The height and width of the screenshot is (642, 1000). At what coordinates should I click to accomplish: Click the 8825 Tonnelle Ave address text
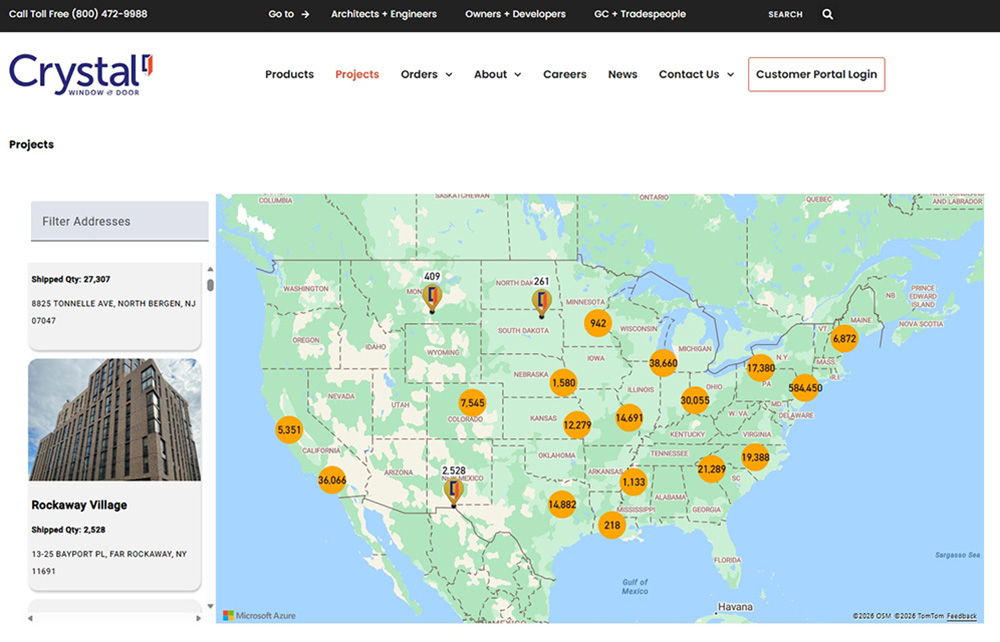coord(114,312)
